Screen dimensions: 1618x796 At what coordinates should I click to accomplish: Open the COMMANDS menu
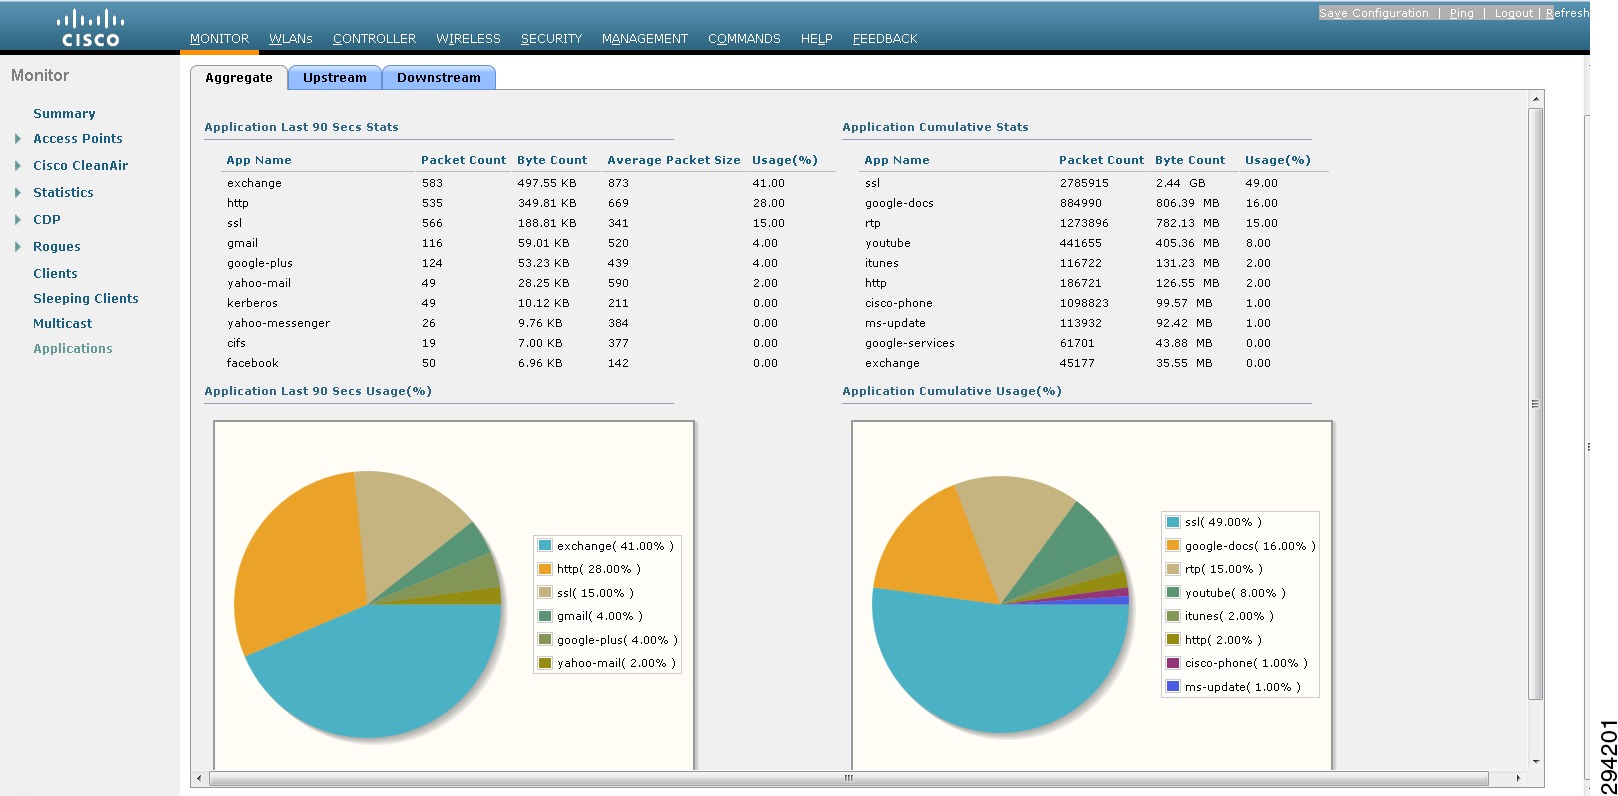pos(744,39)
